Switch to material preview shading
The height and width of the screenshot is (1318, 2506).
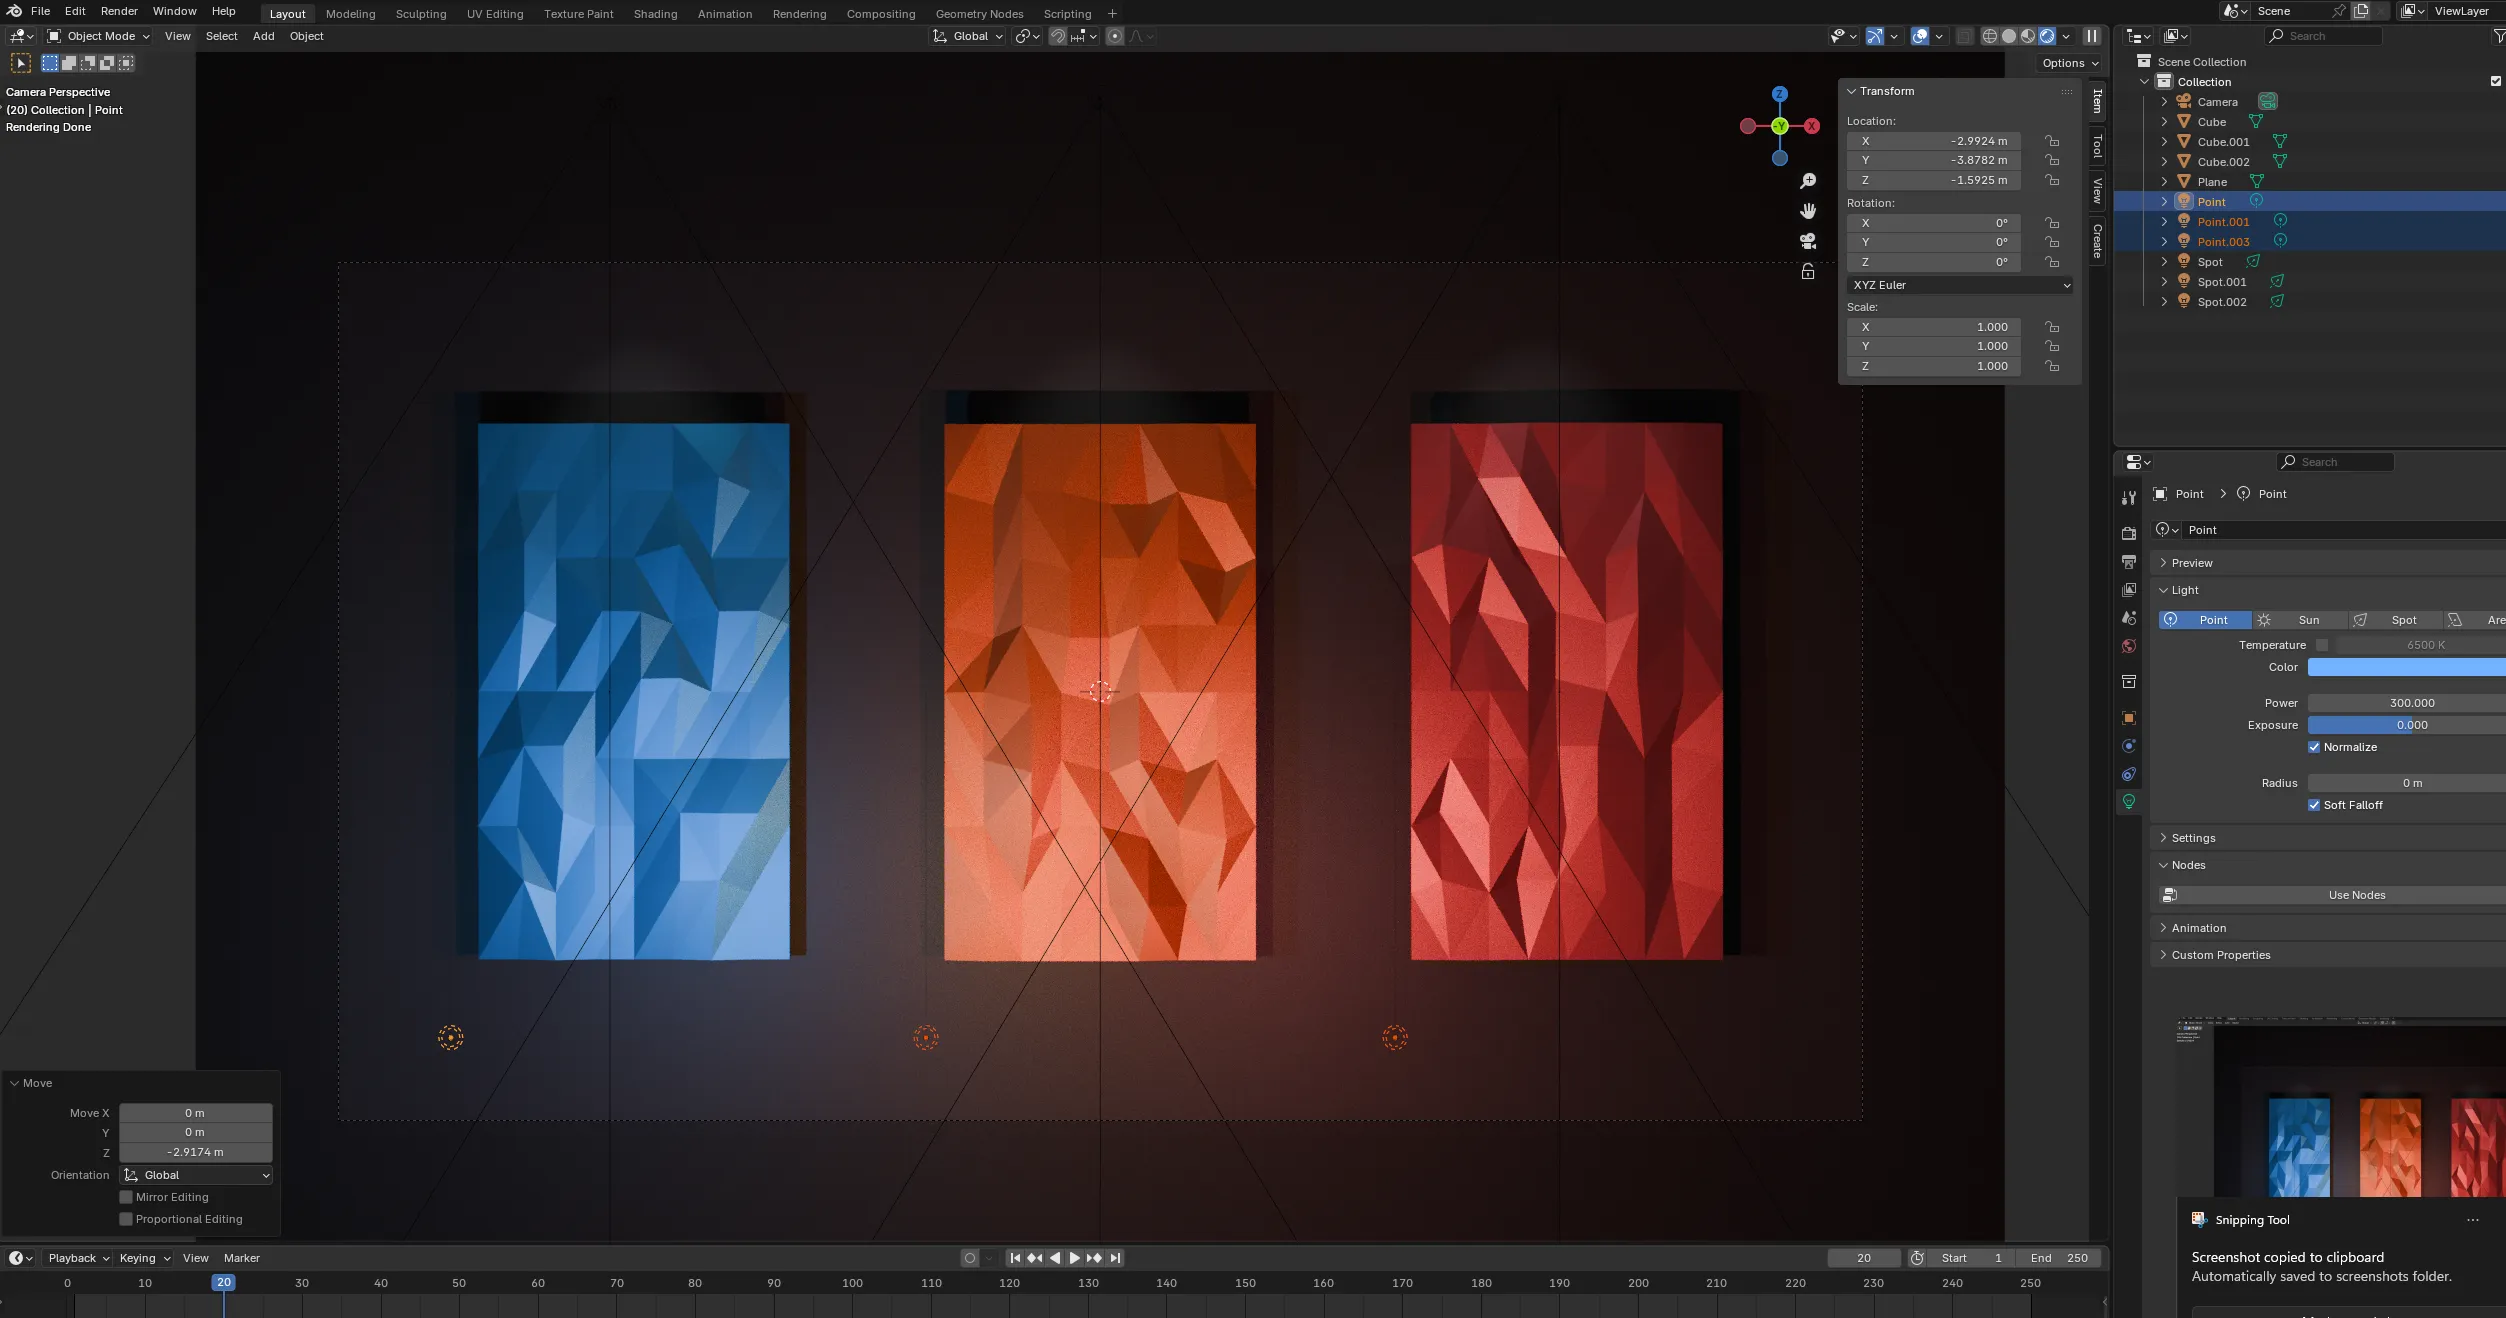[x=2028, y=36]
